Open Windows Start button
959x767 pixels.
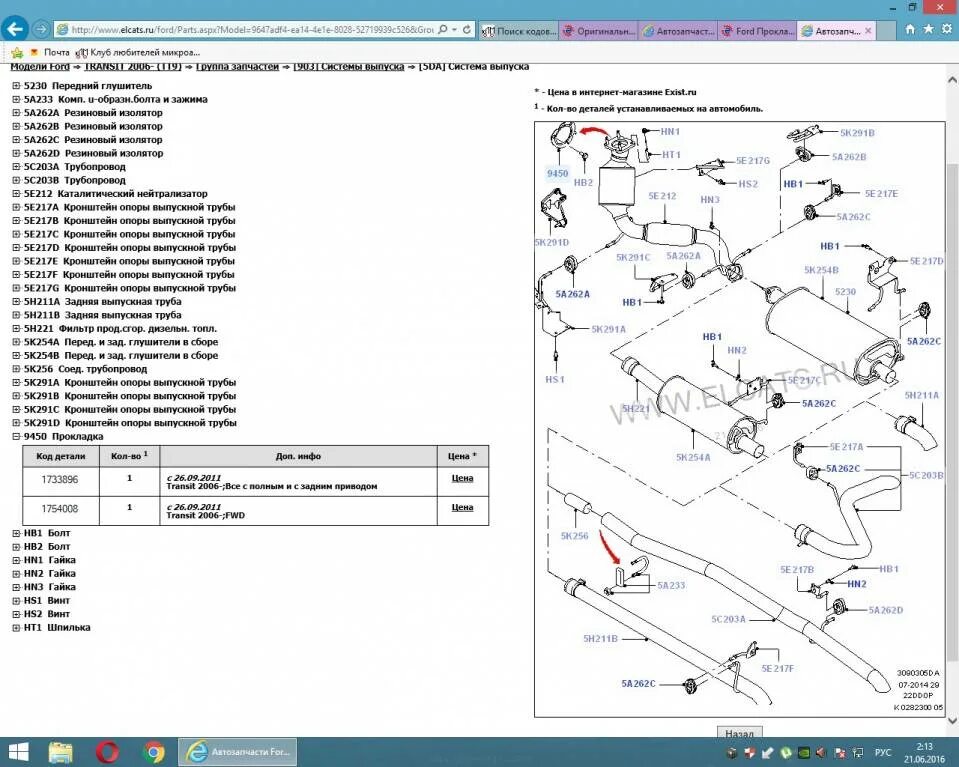(x=18, y=752)
